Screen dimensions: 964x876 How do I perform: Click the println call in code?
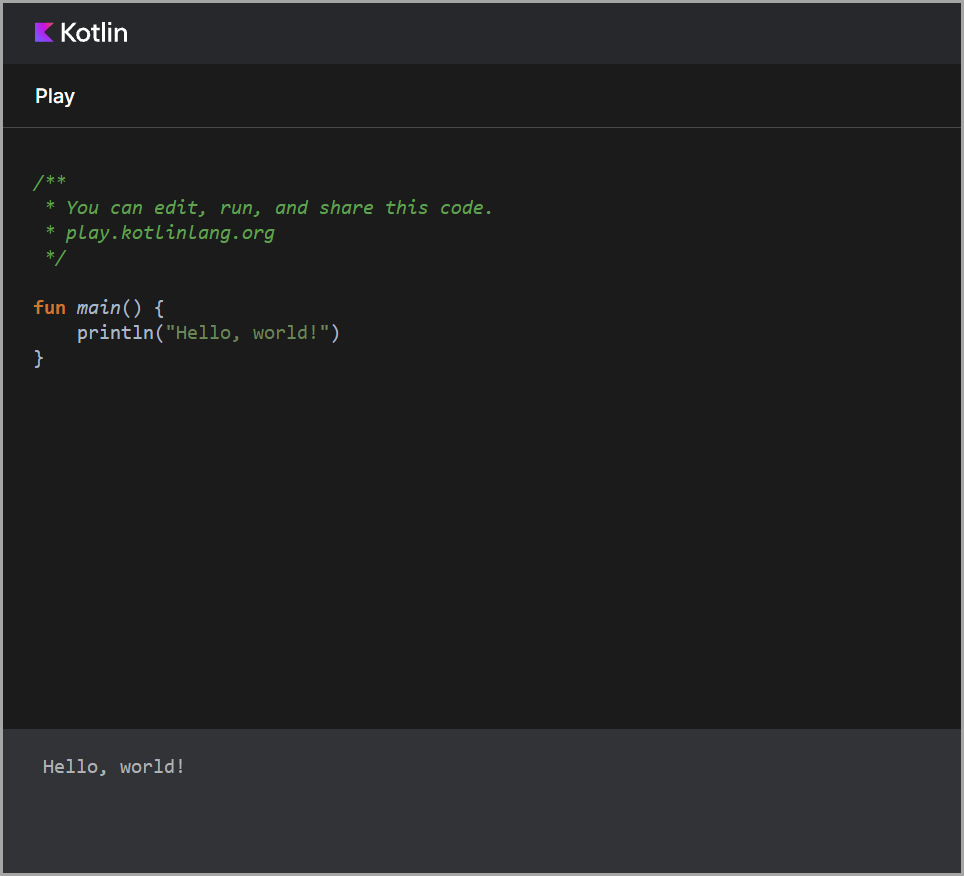tap(115, 333)
